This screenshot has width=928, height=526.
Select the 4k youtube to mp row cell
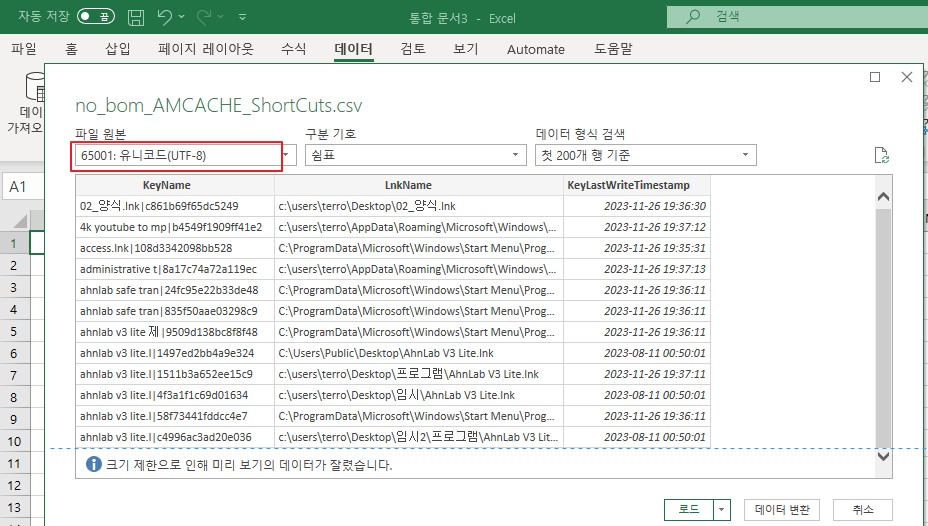tap(175, 227)
